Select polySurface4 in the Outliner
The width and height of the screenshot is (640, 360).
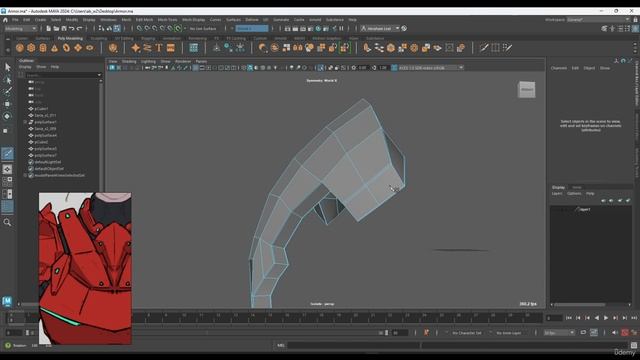click(x=45, y=136)
